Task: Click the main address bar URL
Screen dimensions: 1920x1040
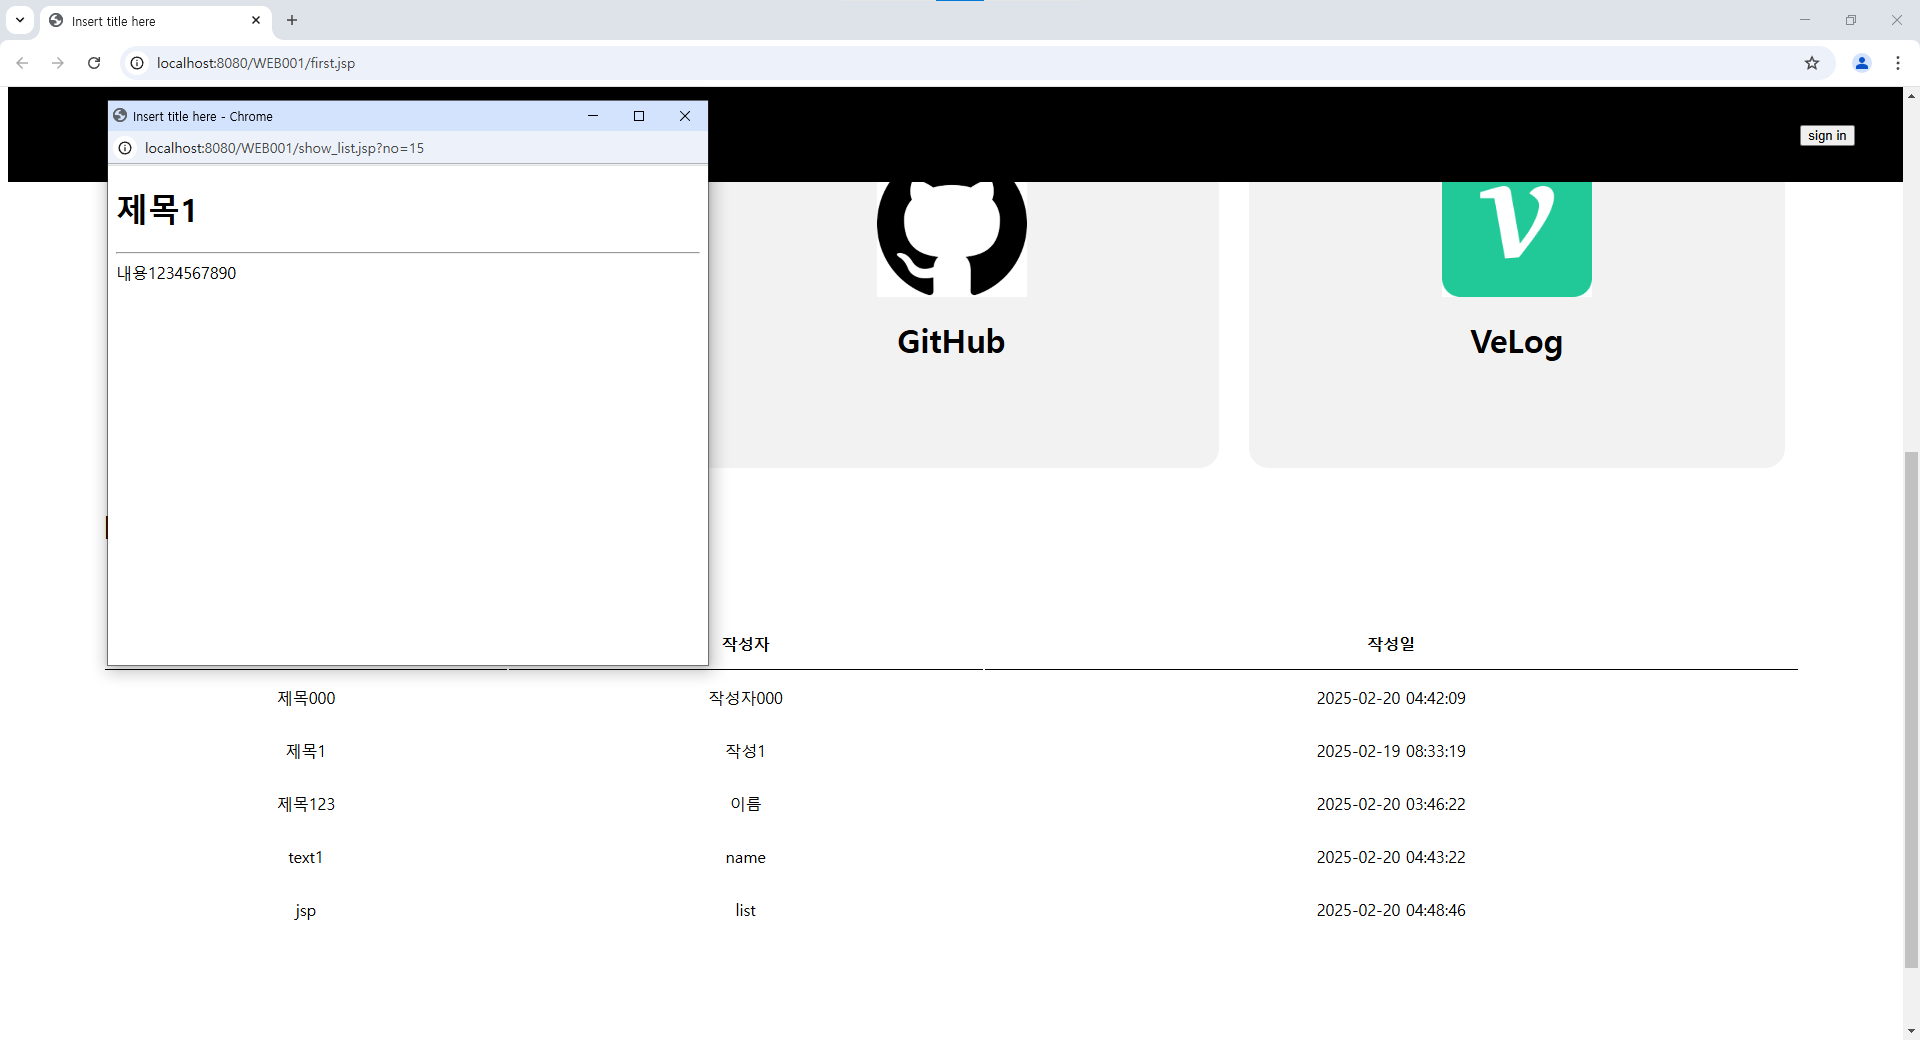Action: (256, 63)
